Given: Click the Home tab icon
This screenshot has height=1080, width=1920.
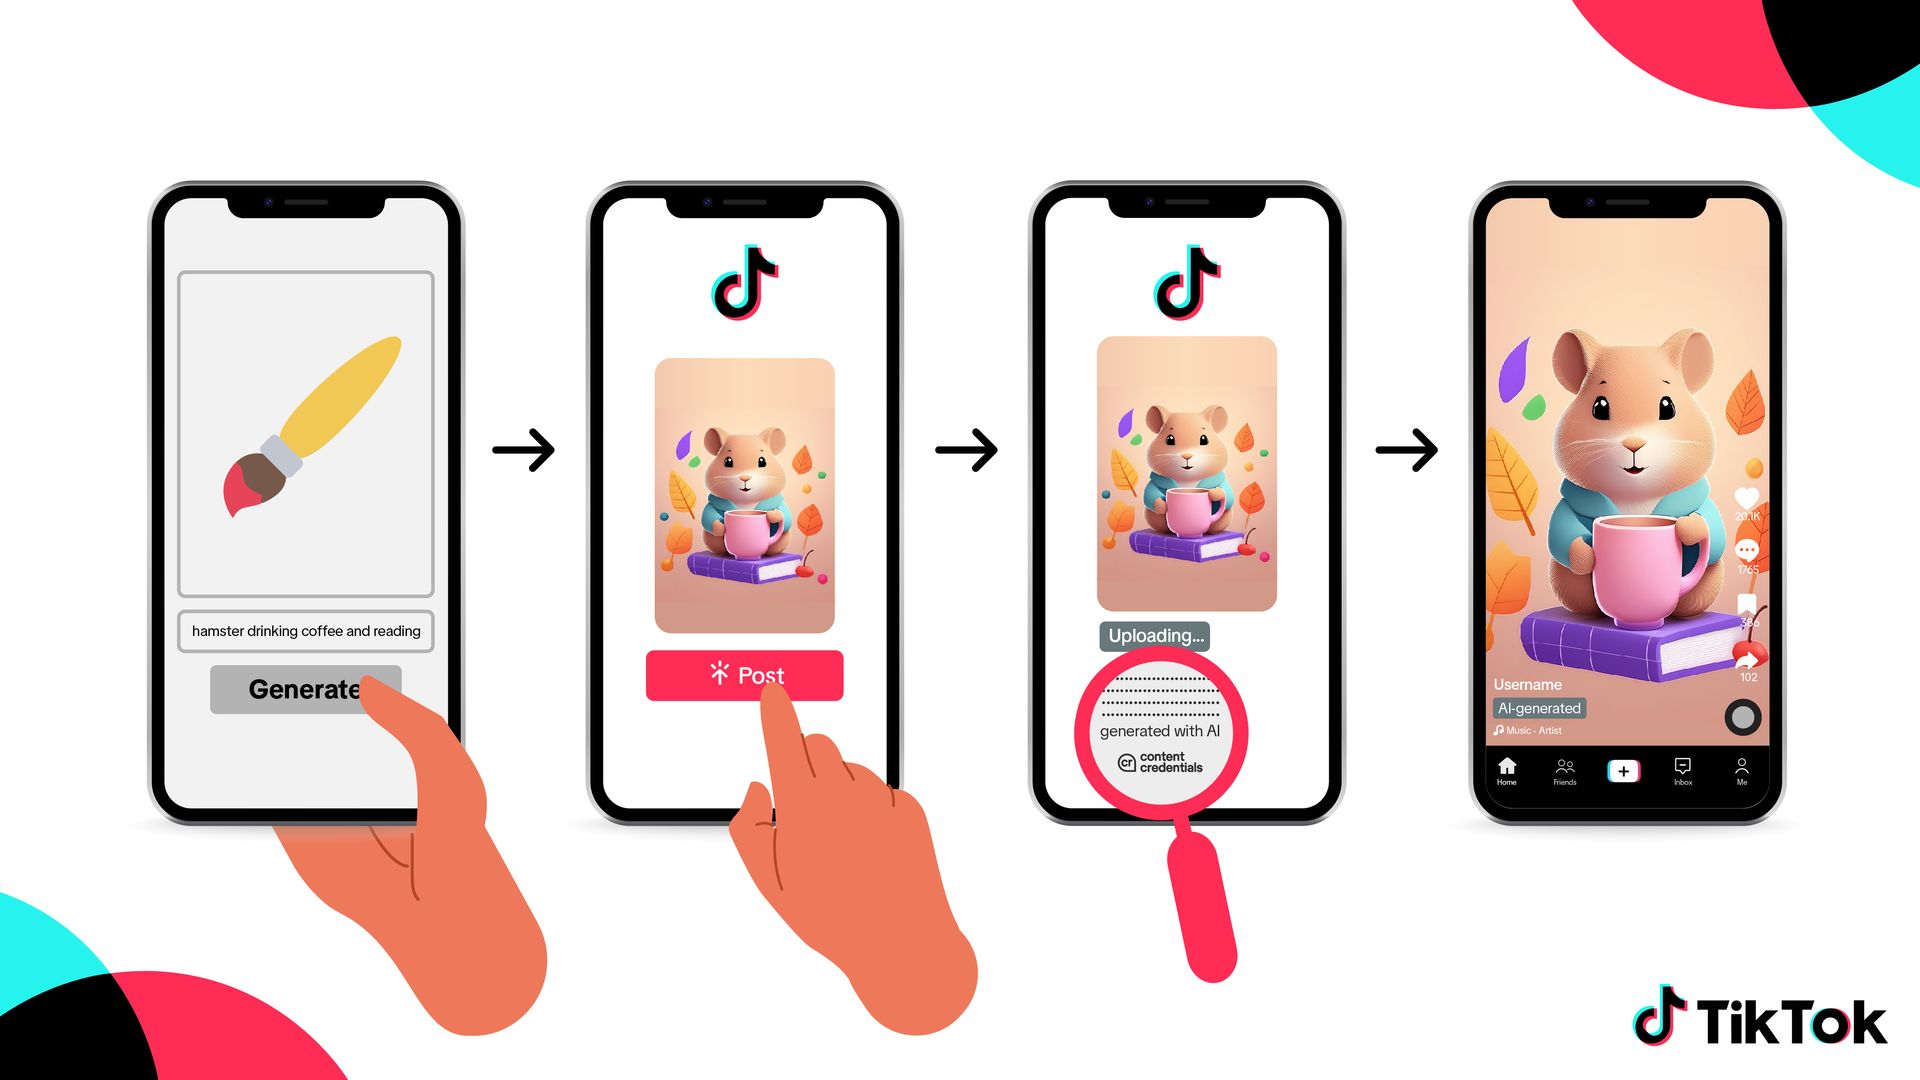Looking at the screenshot, I should (1507, 769).
